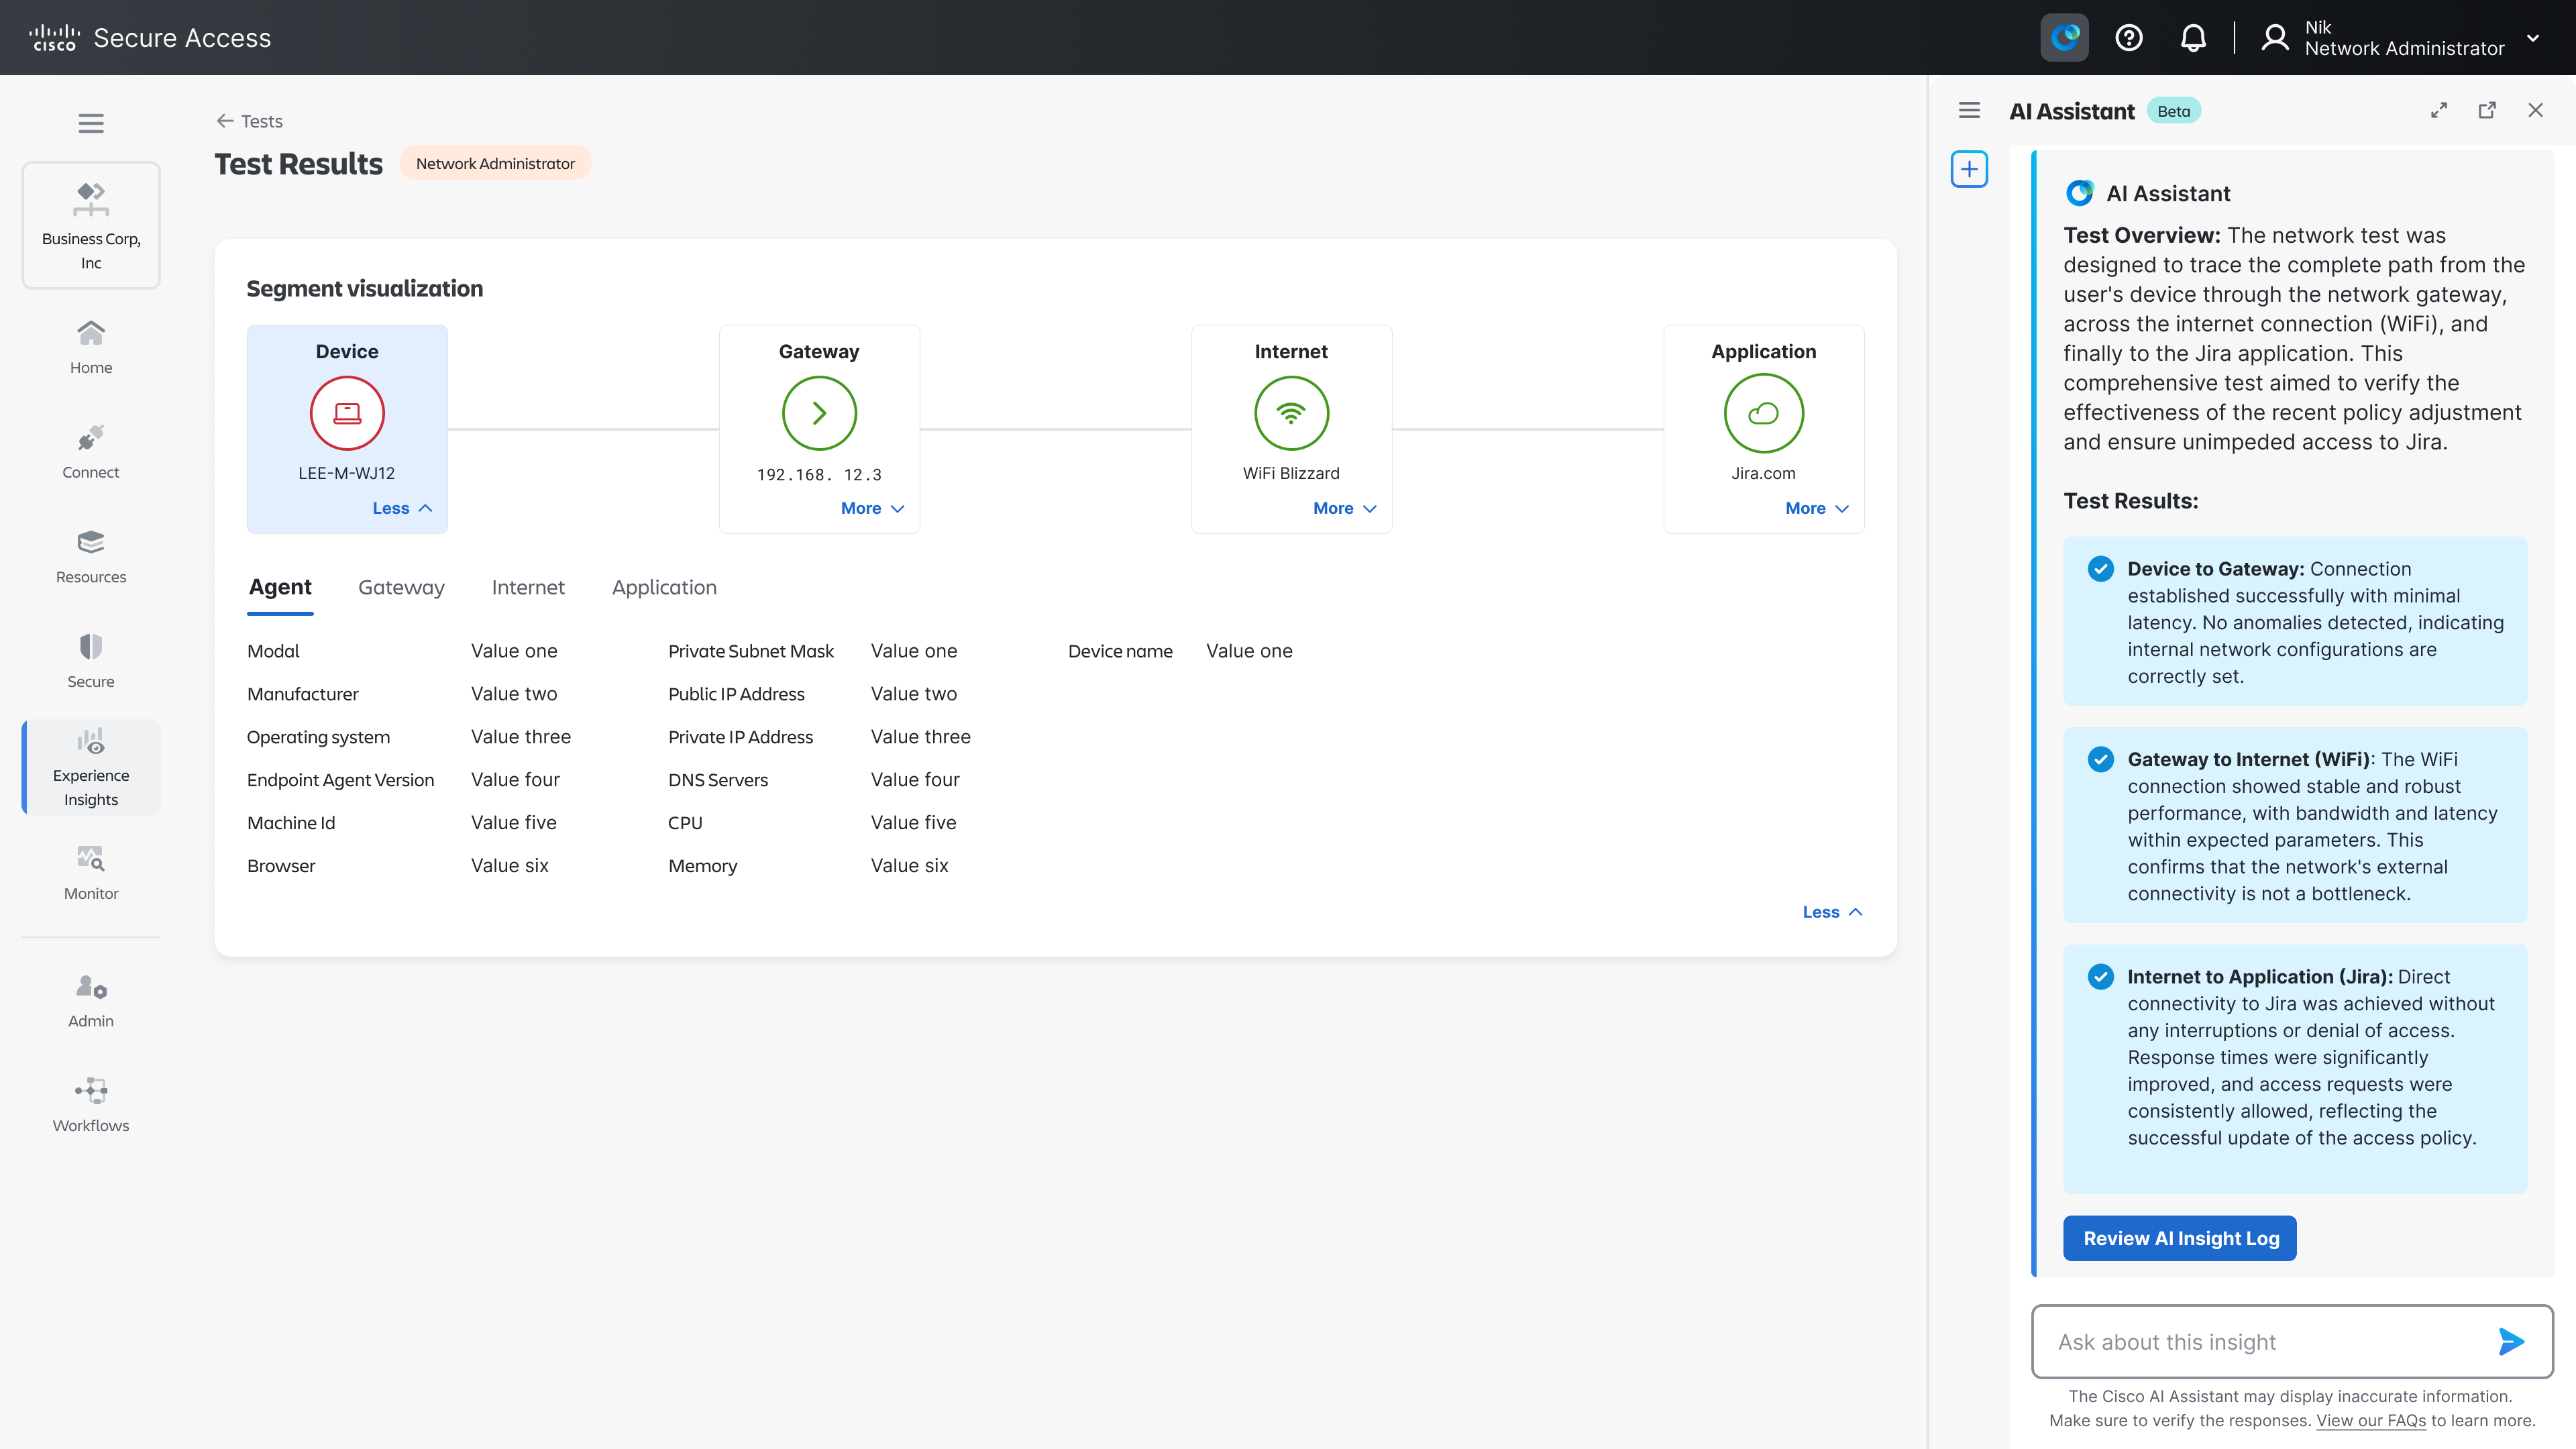Toggle the AI Assistant history menu

(x=1969, y=111)
